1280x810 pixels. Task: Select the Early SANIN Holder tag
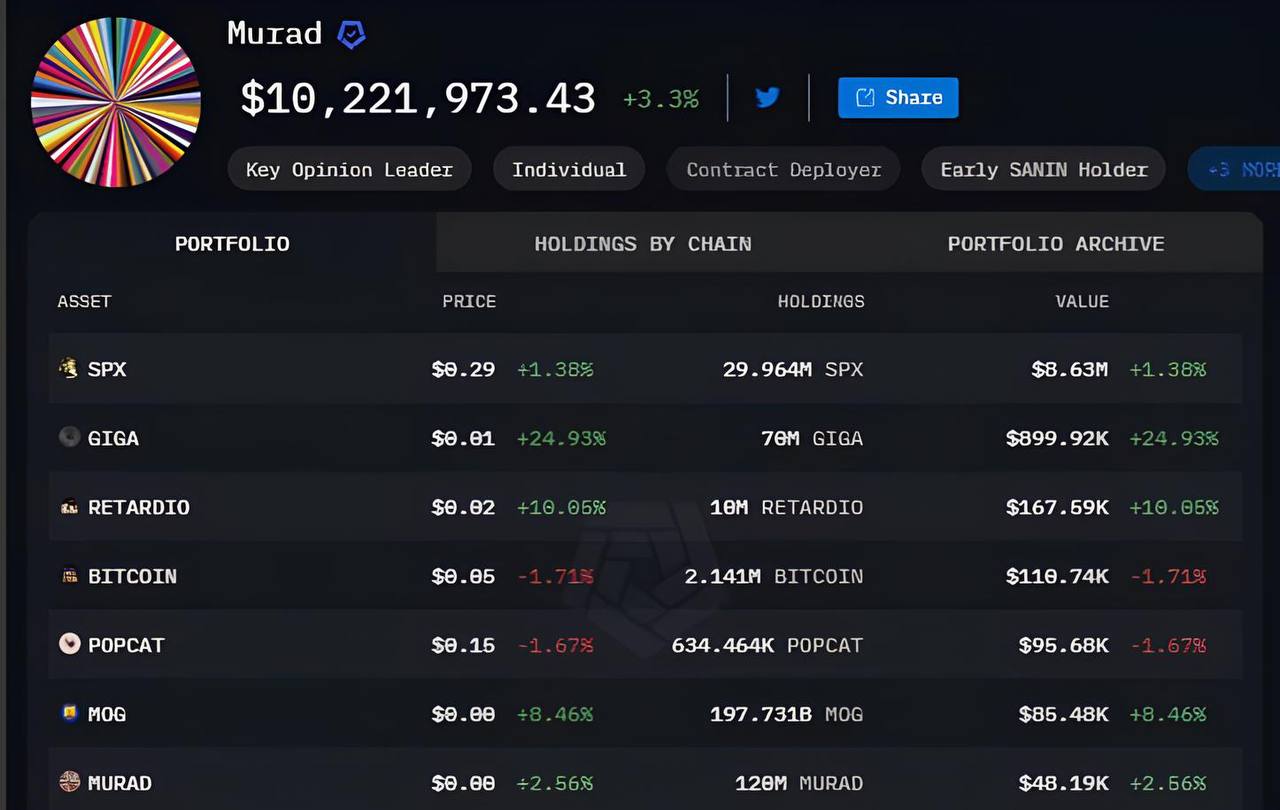click(1044, 170)
